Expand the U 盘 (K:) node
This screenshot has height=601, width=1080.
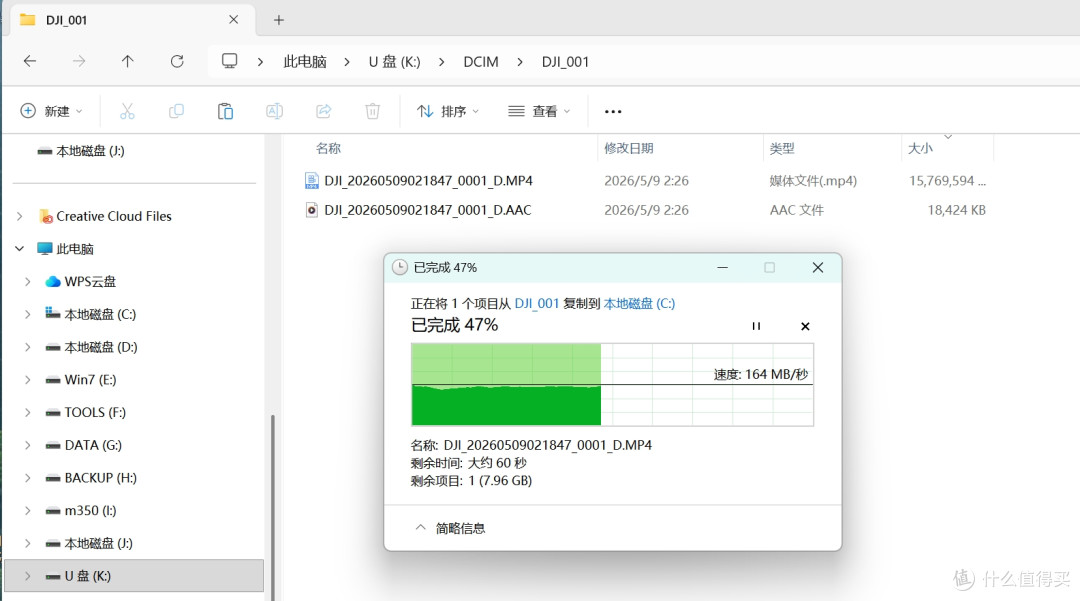pyautogui.click(x=28, y=576)
